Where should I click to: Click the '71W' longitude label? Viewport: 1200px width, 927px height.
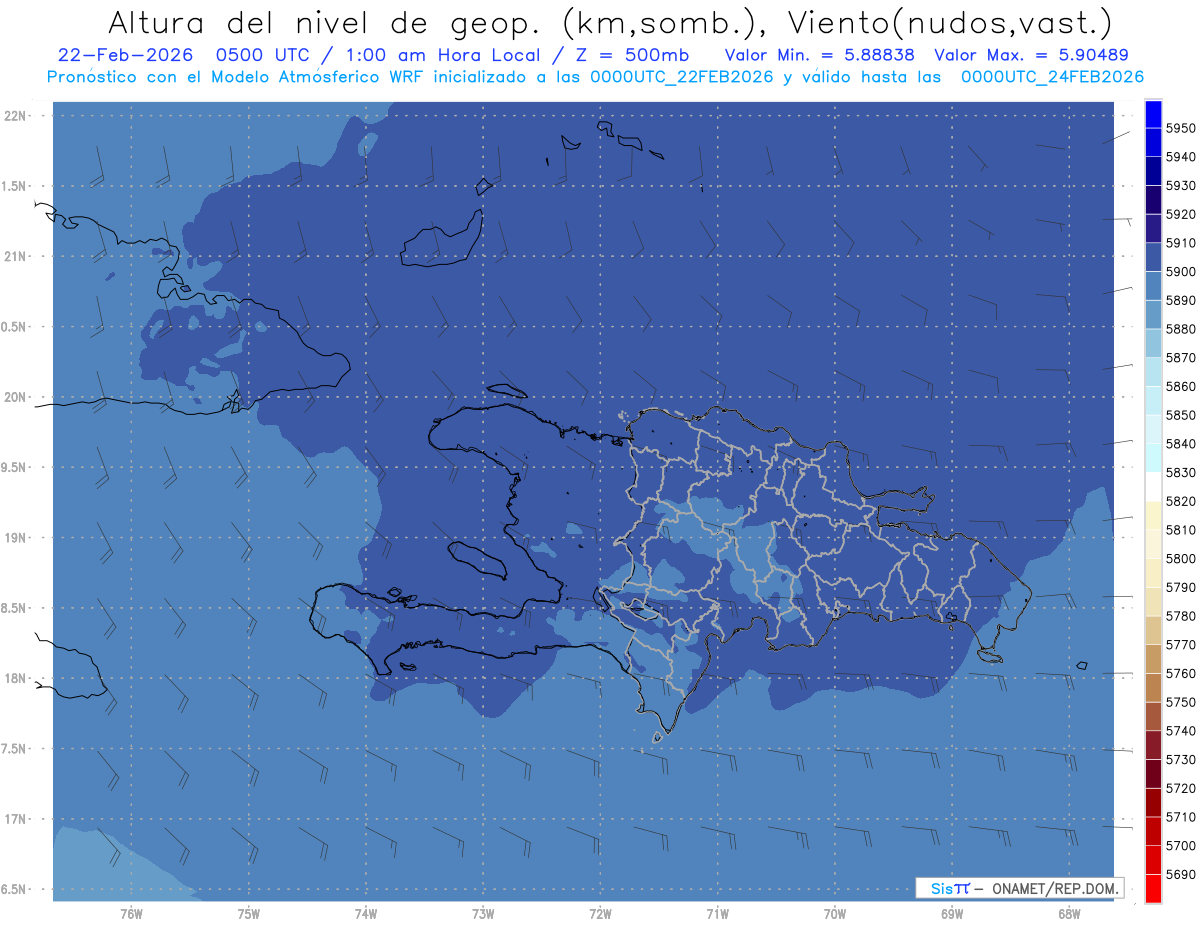717,914
